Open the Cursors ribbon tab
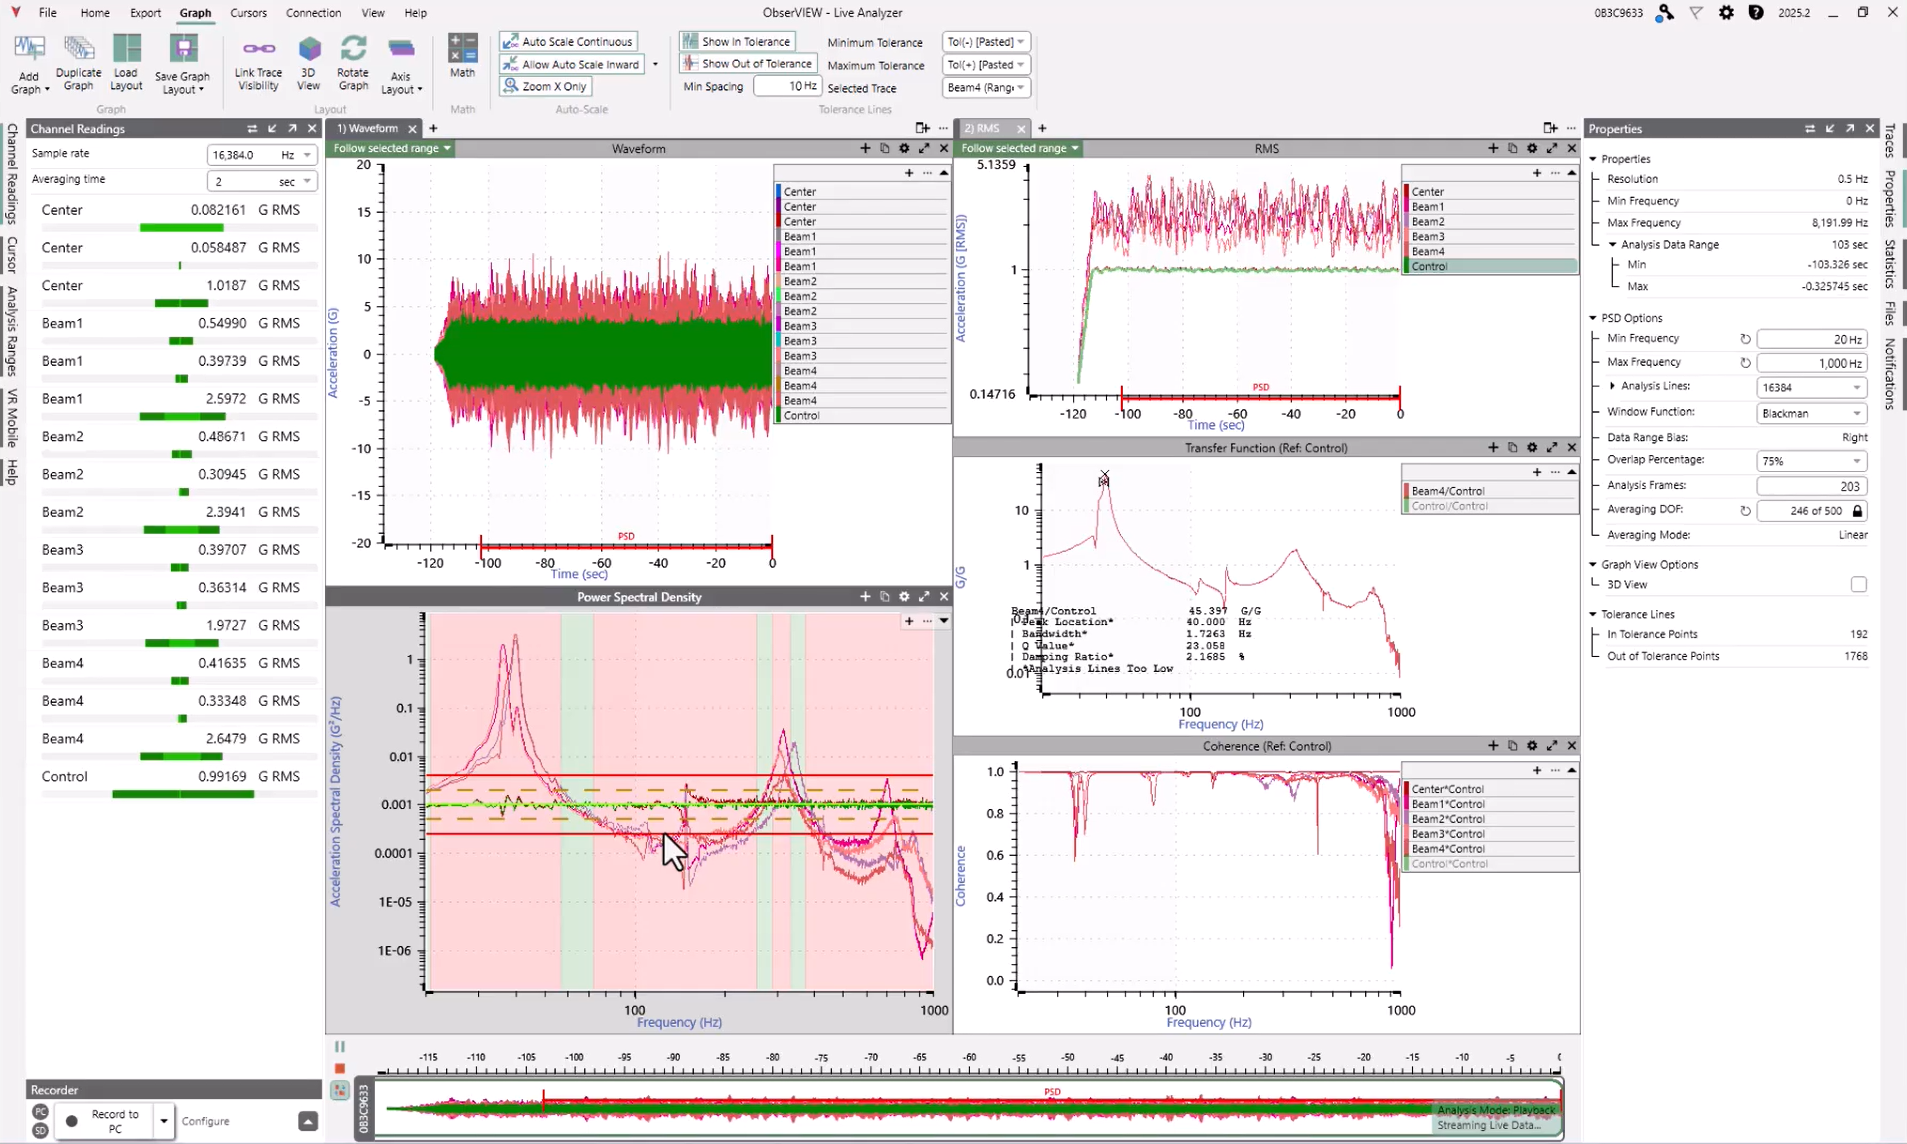 click(248, 13)
